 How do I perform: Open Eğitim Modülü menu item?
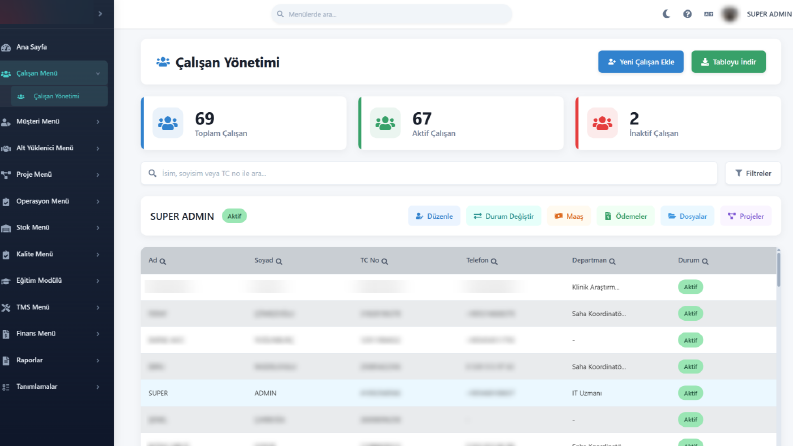pos(54,281)
